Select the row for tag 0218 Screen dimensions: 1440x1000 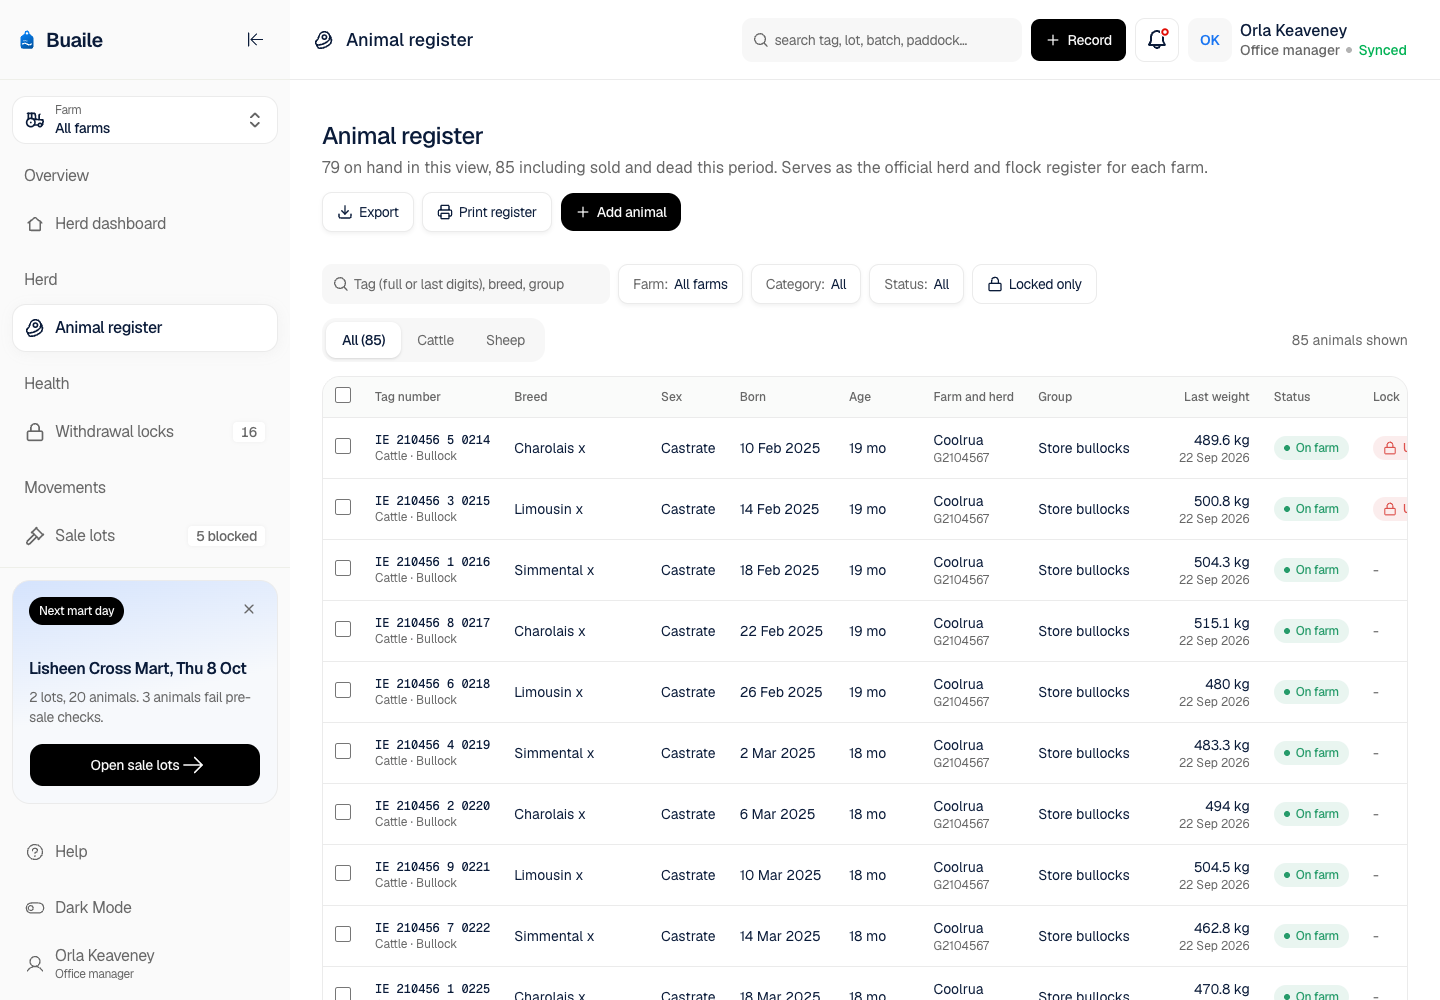tap(343, 690)
